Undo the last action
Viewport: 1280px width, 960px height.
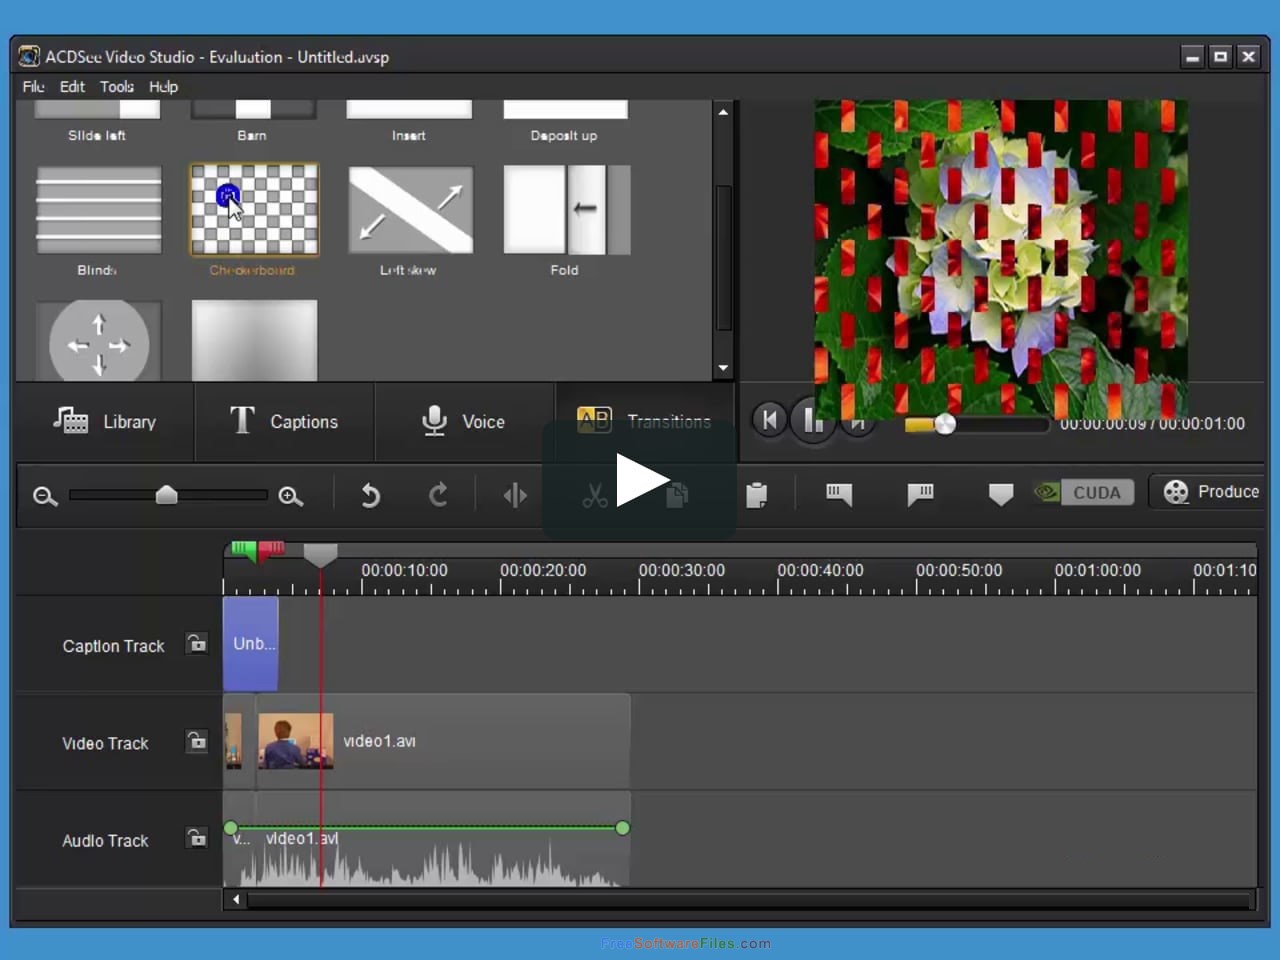point(370,495)
